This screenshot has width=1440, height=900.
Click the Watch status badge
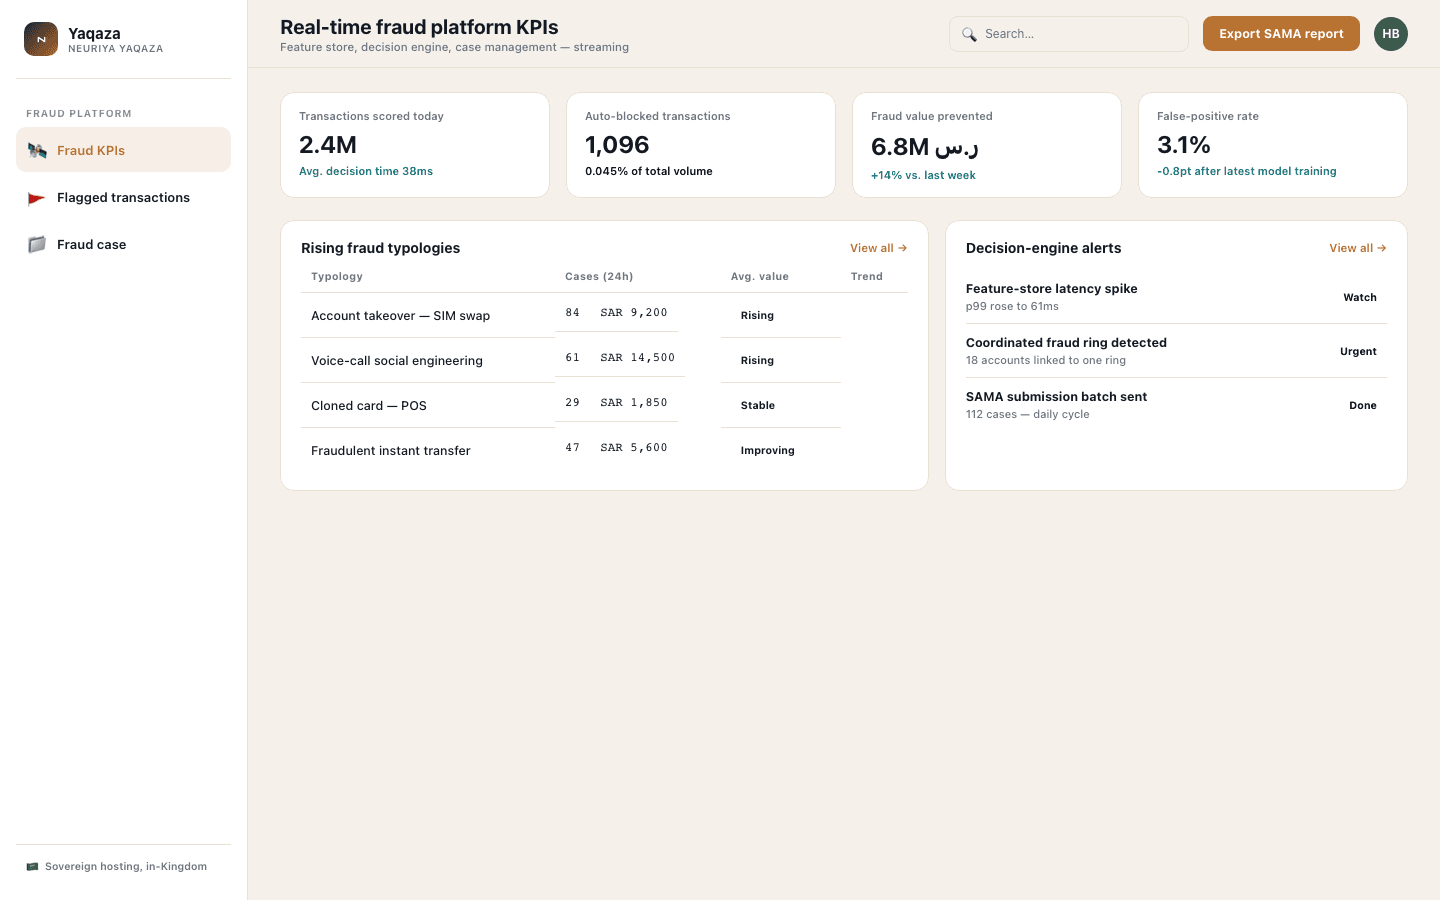[x=1360, y=297]
